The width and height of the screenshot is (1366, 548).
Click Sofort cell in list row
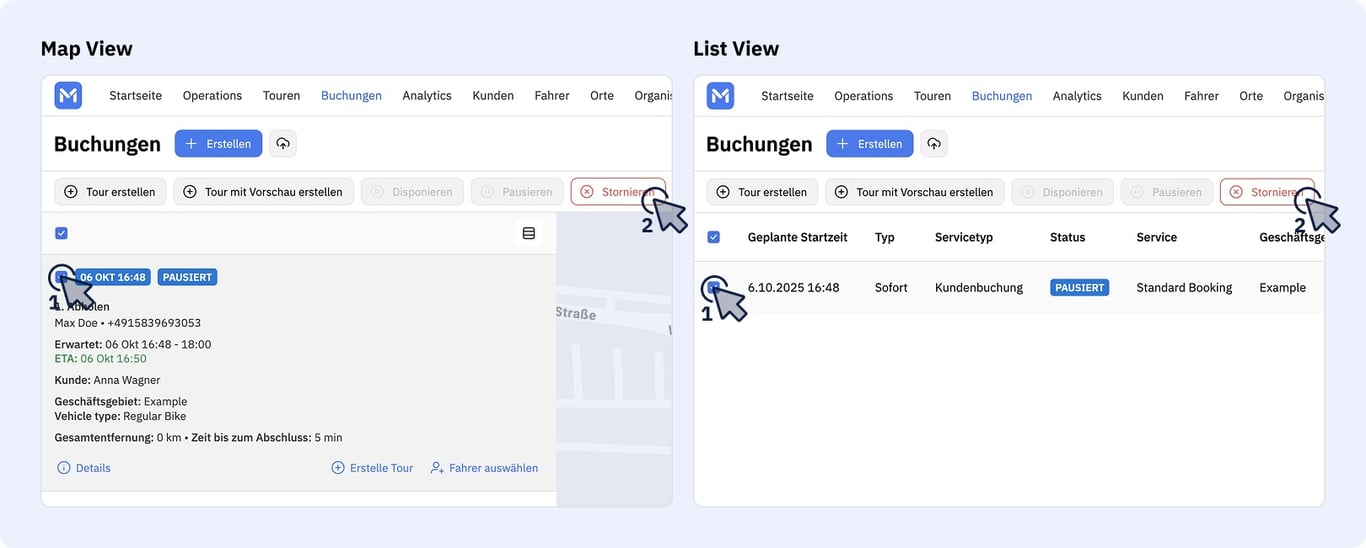tap(891, 287)
